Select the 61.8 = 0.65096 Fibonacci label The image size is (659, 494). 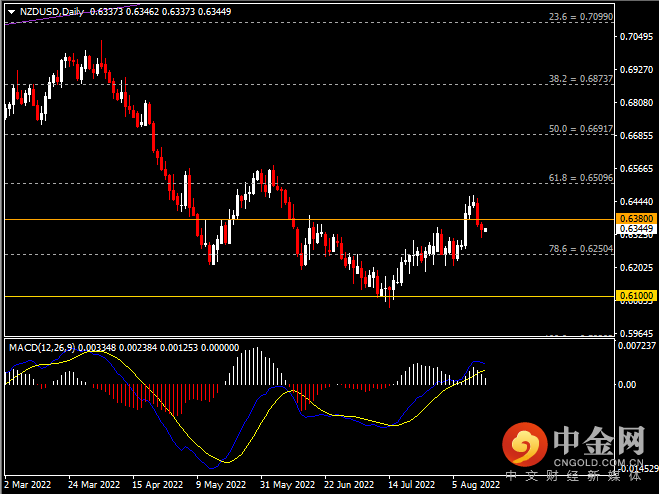581,178
